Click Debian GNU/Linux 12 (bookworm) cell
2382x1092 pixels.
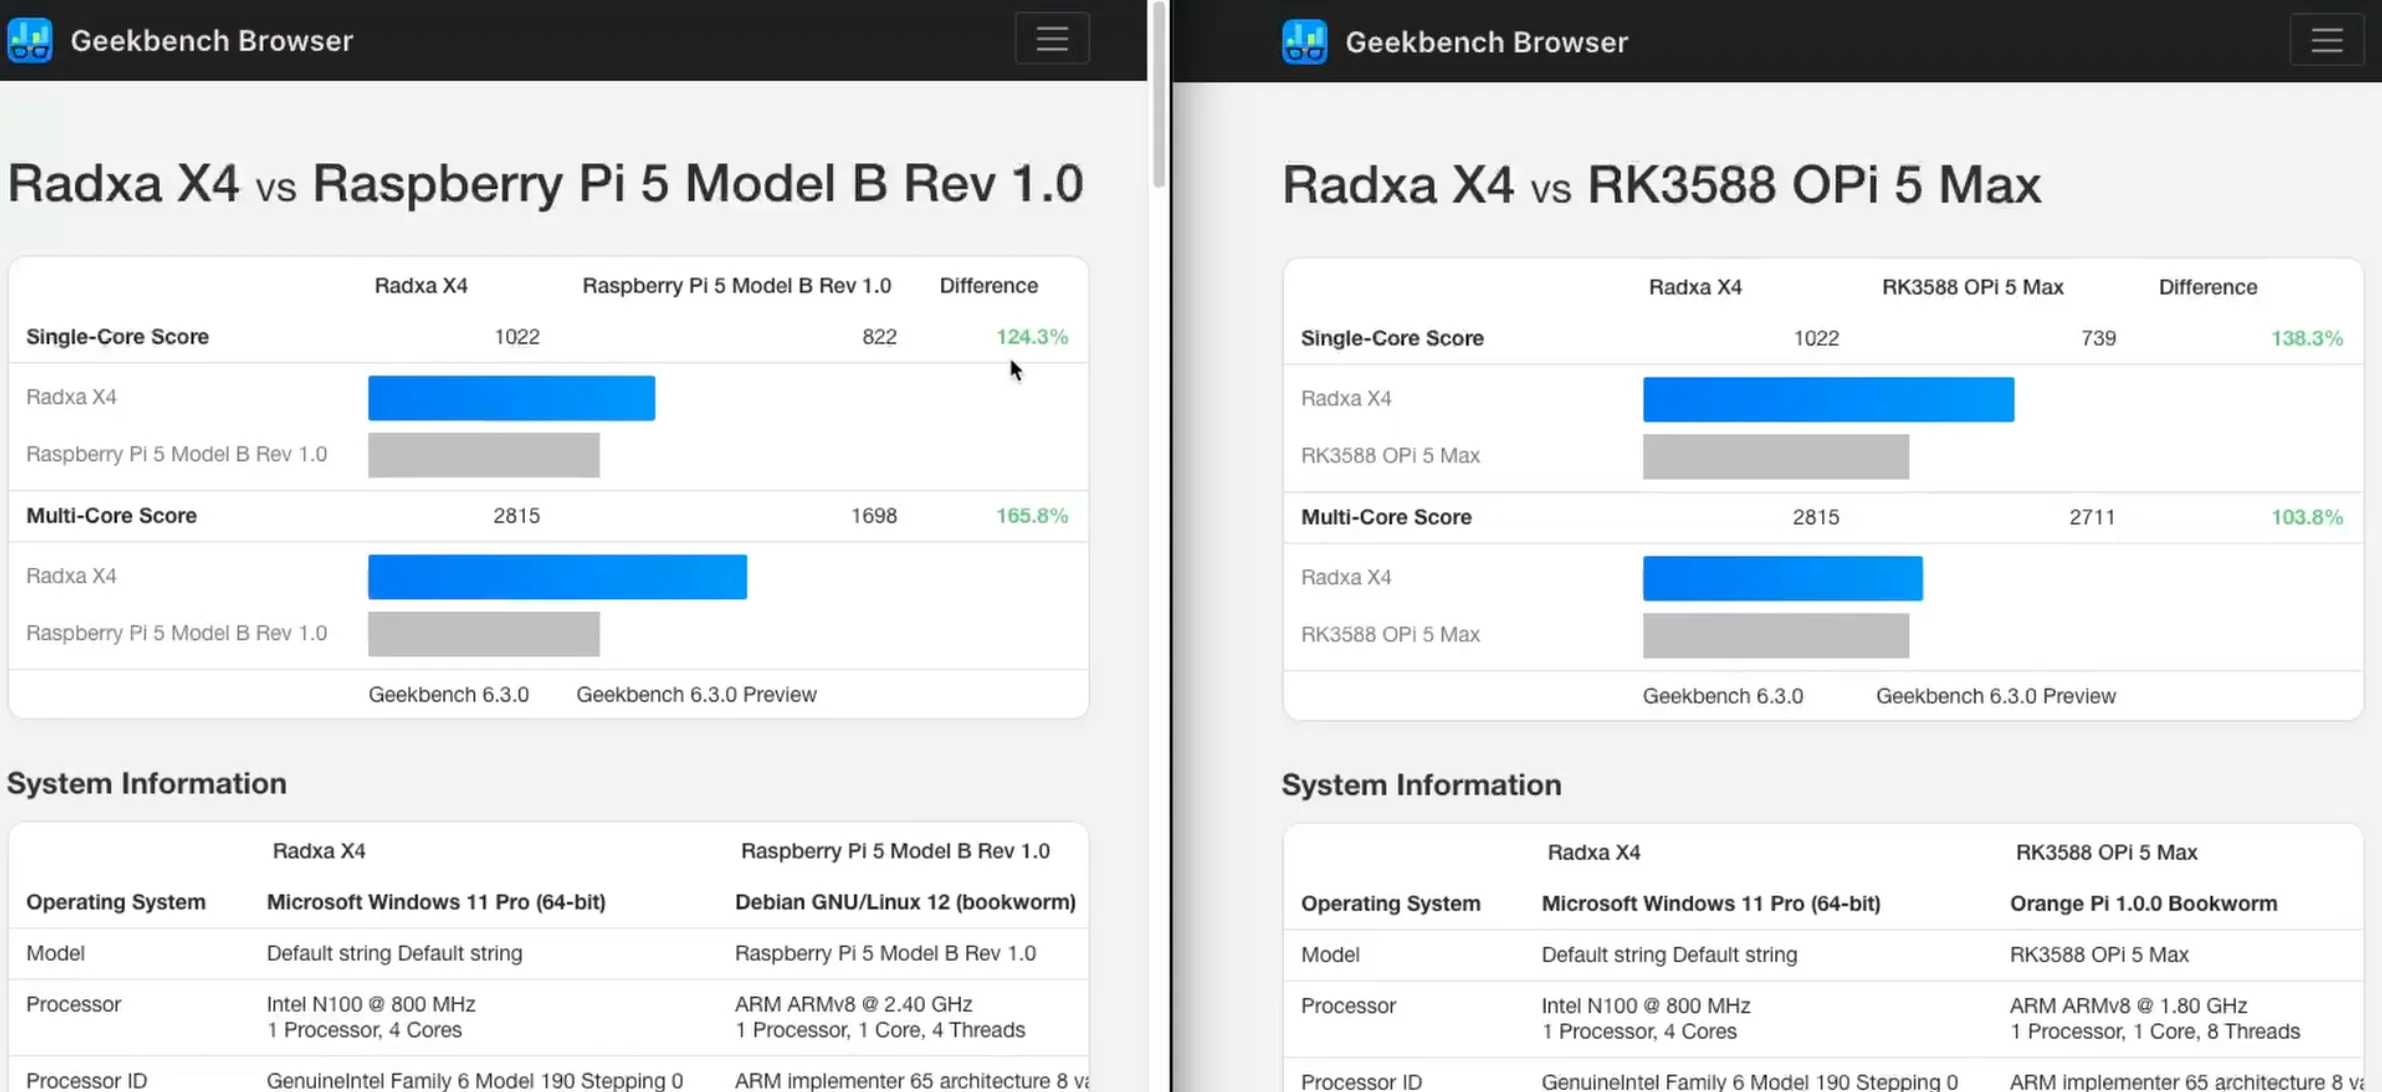point(905,903)
